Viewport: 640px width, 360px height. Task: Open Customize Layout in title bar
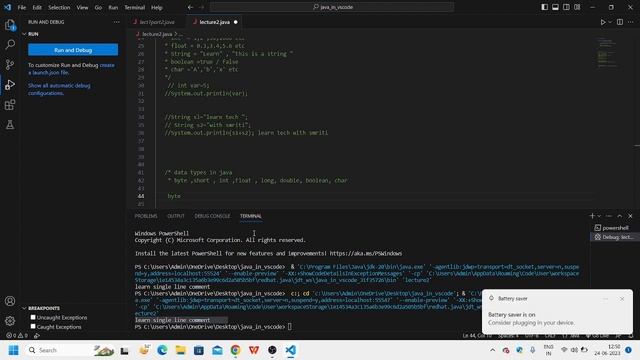(x=577, y=7)
